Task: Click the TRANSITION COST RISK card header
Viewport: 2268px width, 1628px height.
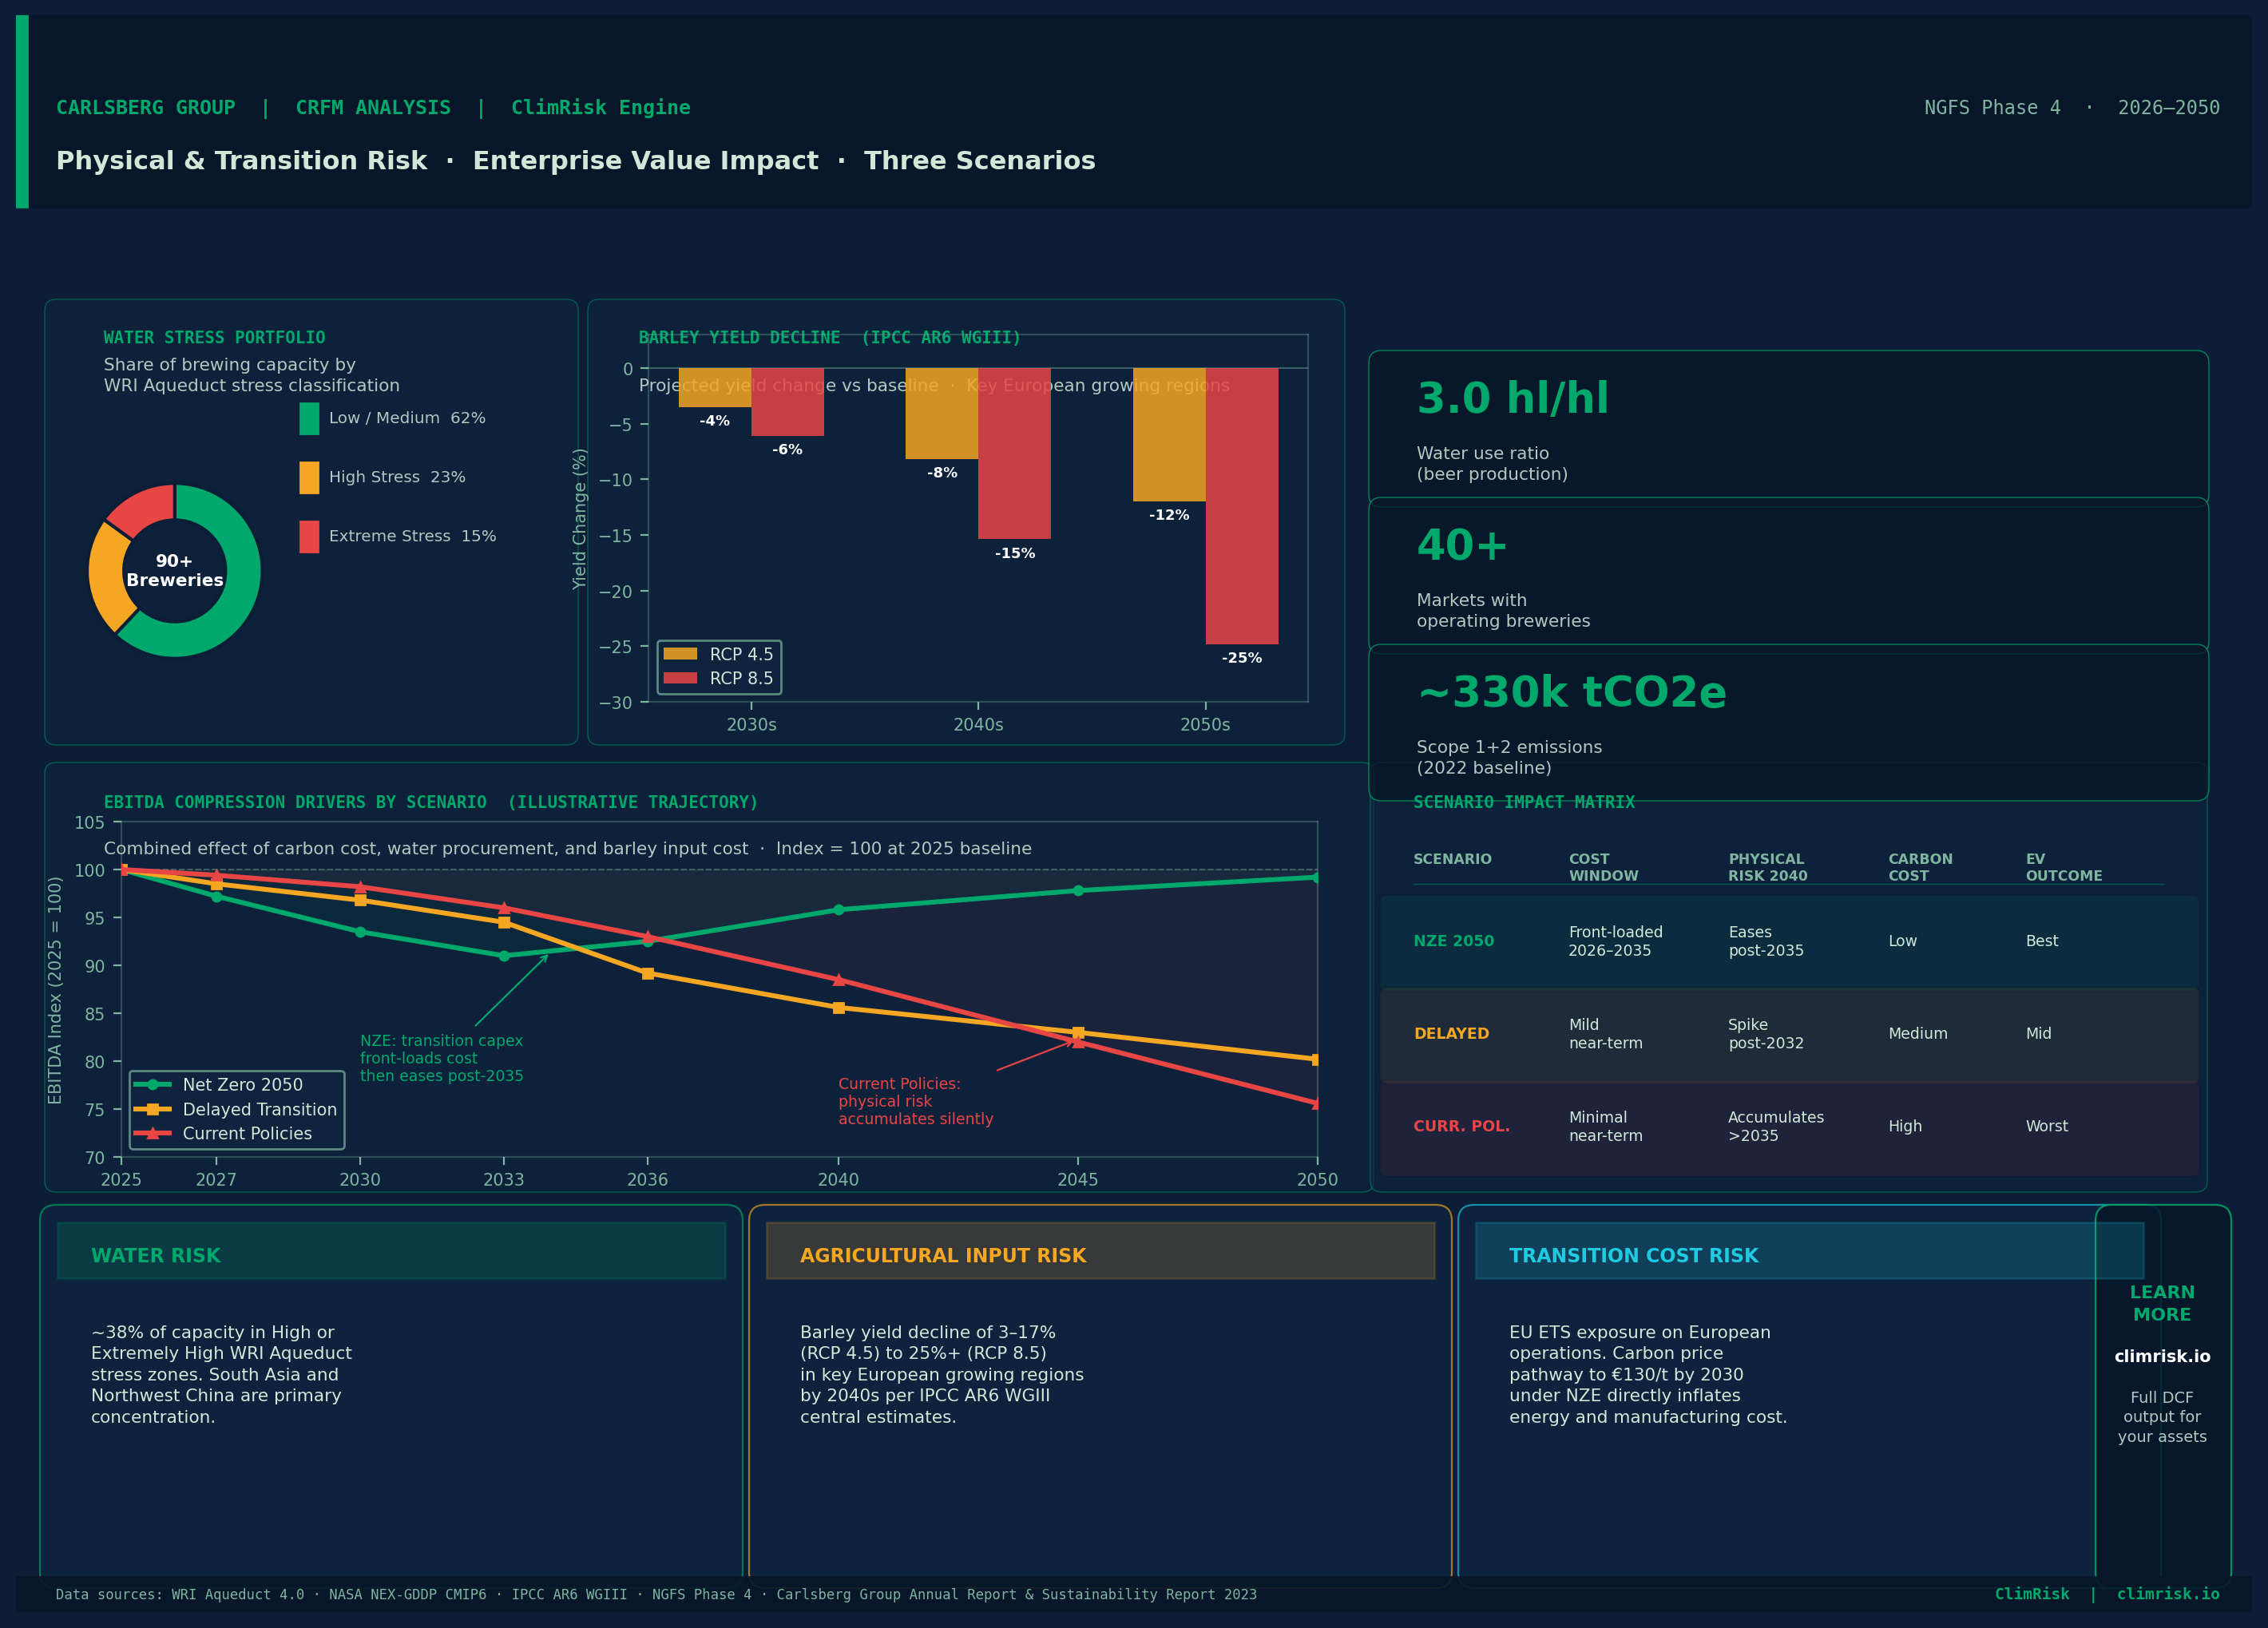Action: [1809, 1251]
